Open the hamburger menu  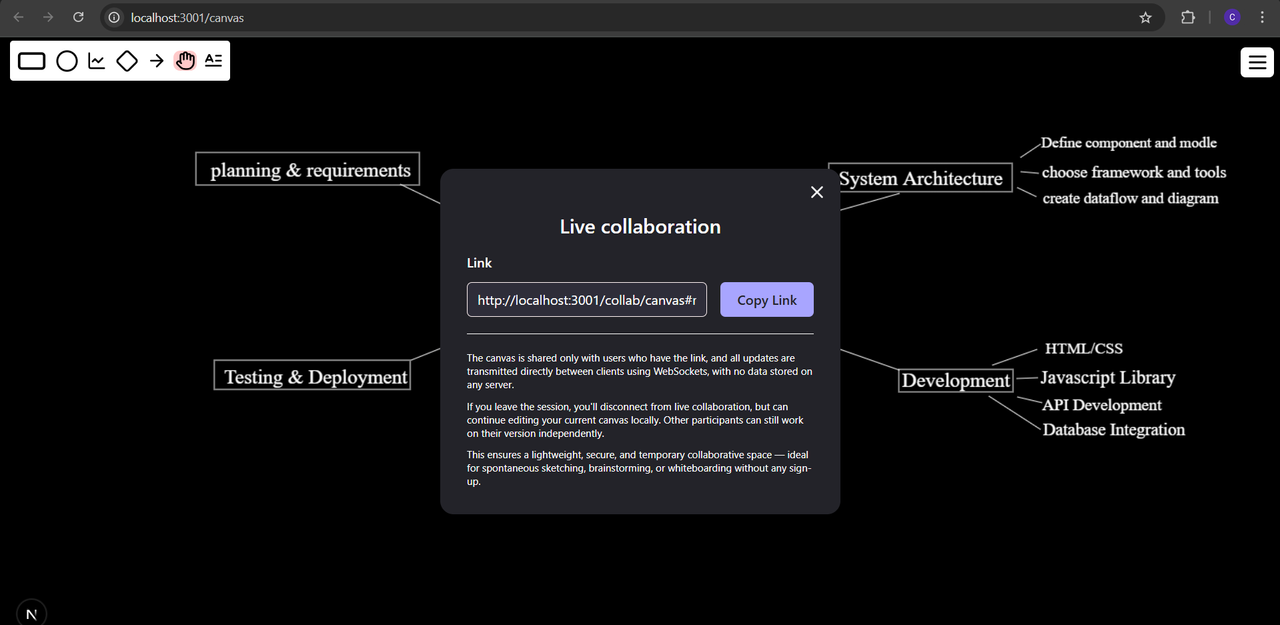click(x=1256, y=62)
